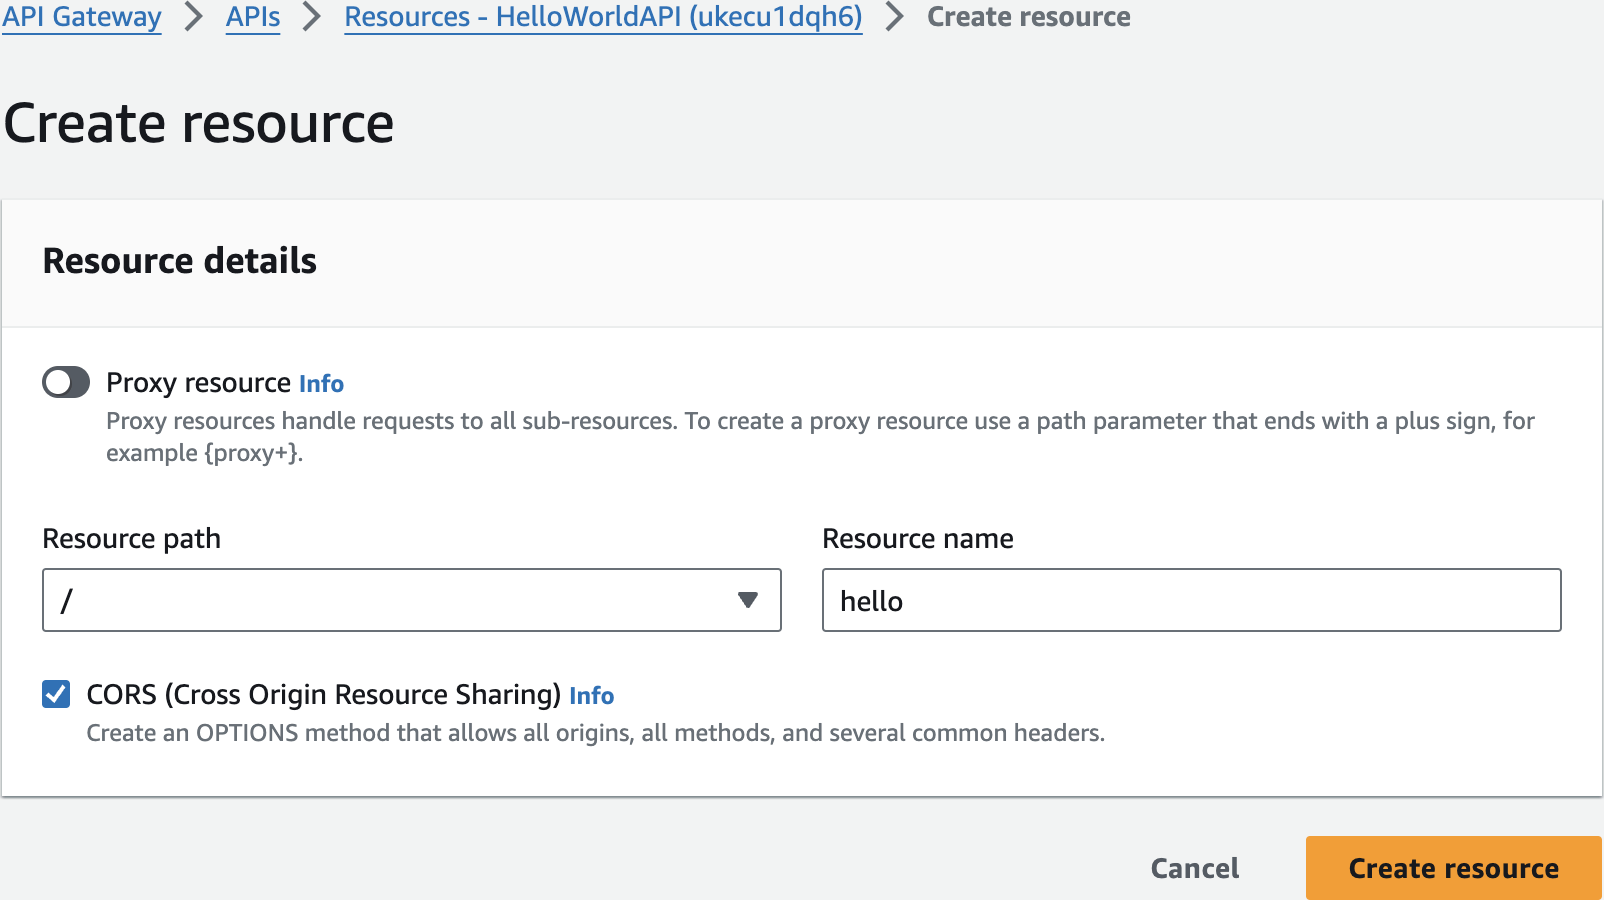
Task: Click the Create resource breadcrumb item
Action: (1028, 17)
